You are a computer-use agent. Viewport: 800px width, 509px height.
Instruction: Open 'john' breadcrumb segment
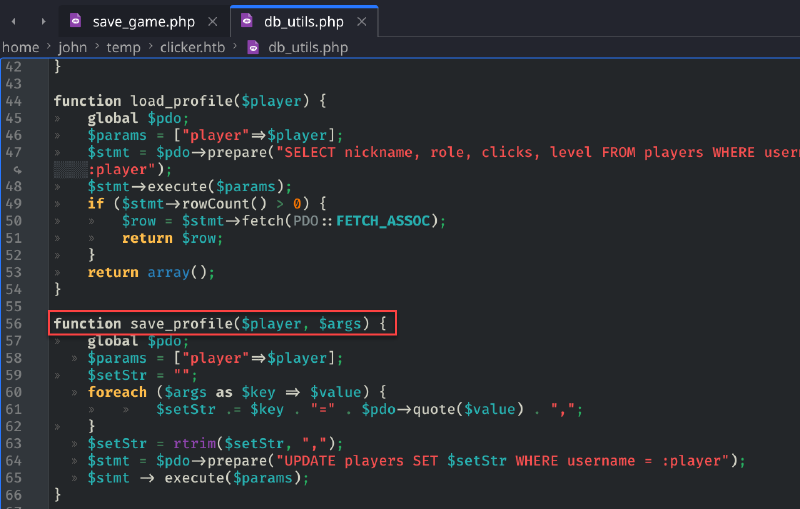click(72, 47)
